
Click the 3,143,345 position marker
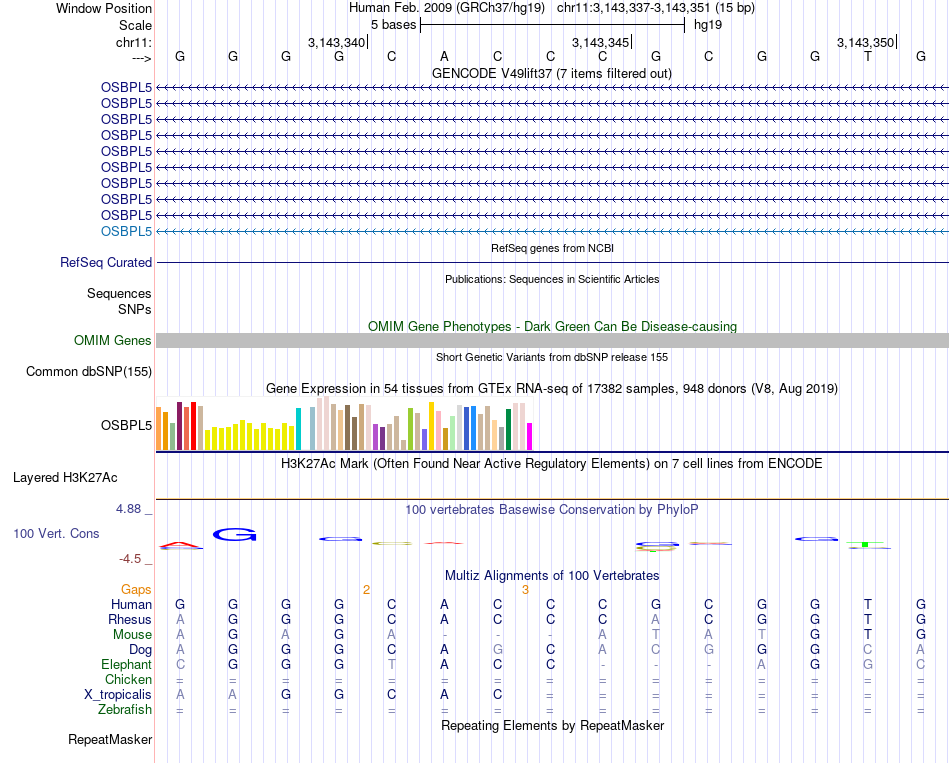(600, 42)
